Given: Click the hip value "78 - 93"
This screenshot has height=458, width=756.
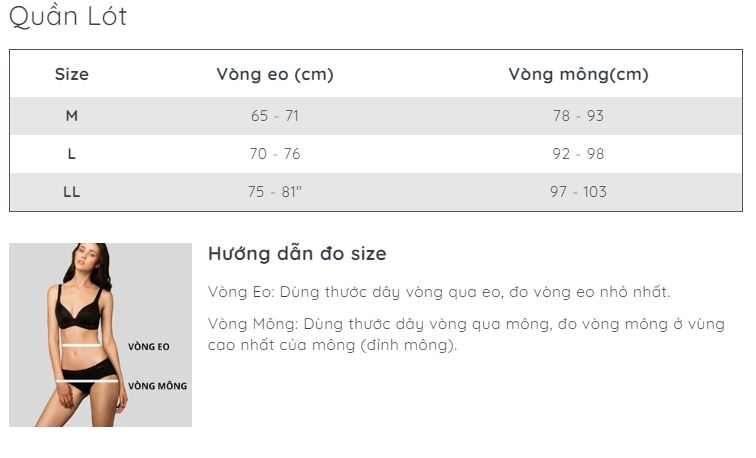Looking at the screenshot, I should click(578, 116).
